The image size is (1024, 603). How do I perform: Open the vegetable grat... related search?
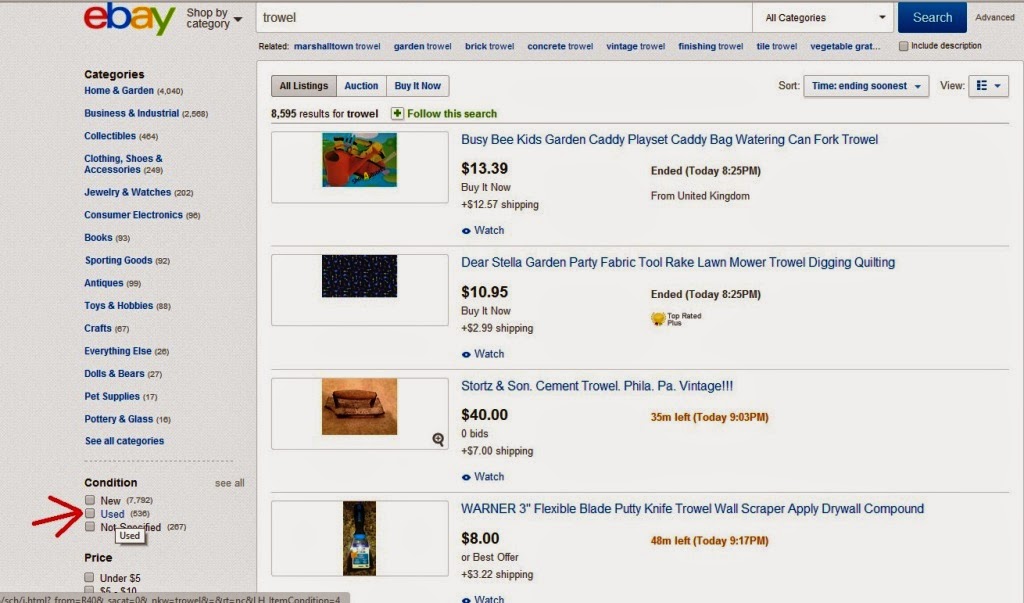[845, 46]
